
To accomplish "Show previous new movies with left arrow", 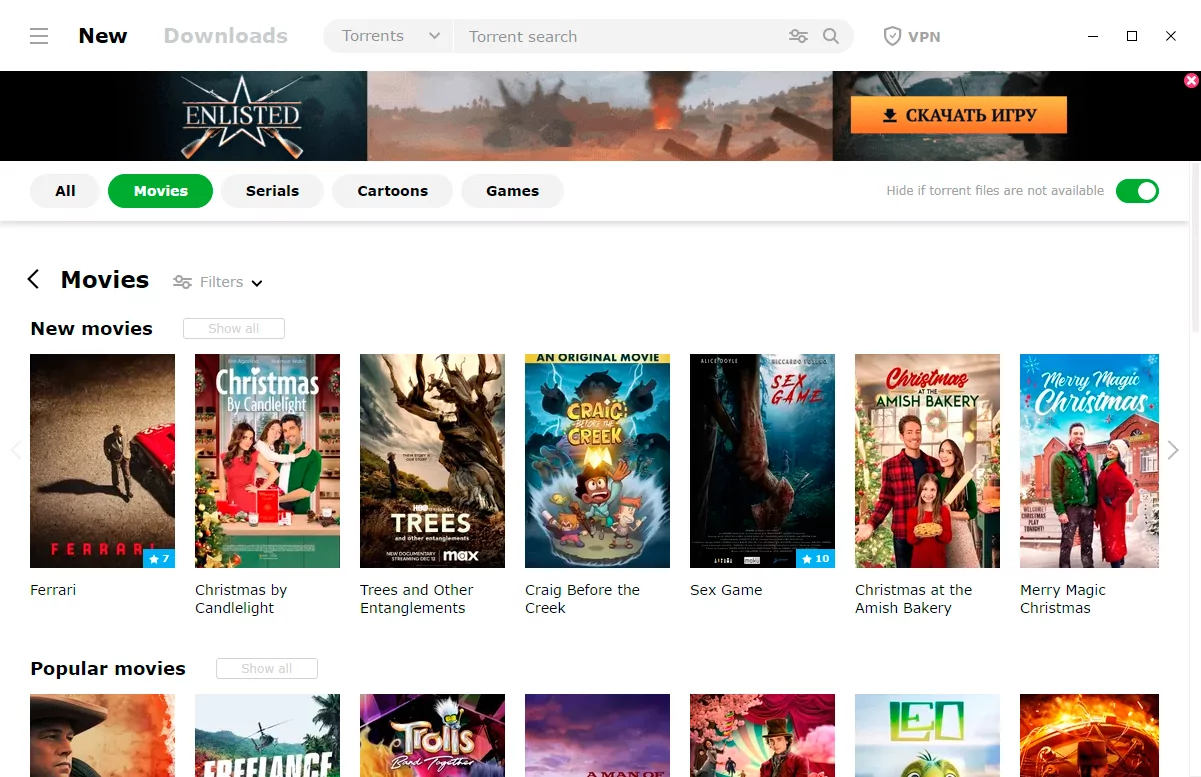I will pos(15,451).
